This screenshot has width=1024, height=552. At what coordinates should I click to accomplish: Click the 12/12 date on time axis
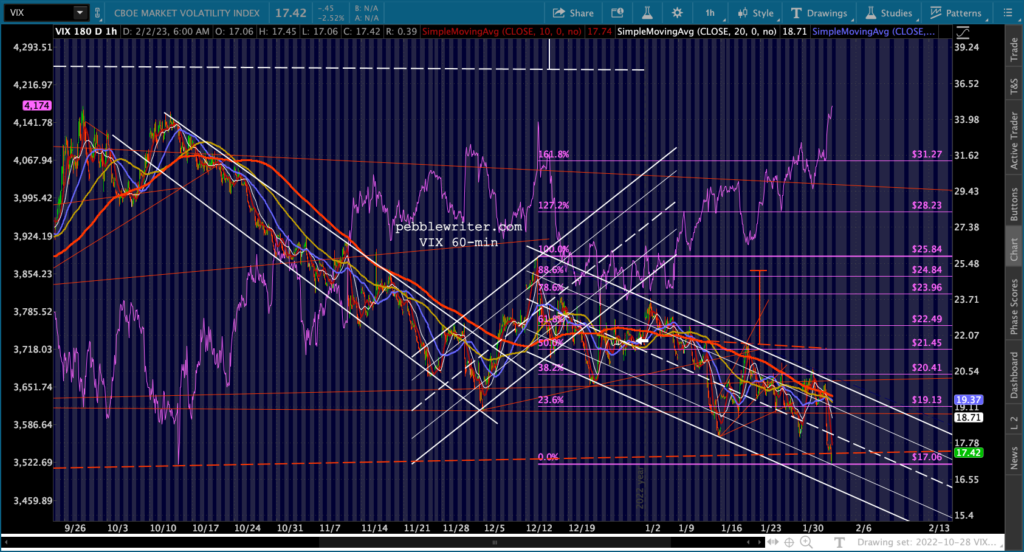coord(539,528)
